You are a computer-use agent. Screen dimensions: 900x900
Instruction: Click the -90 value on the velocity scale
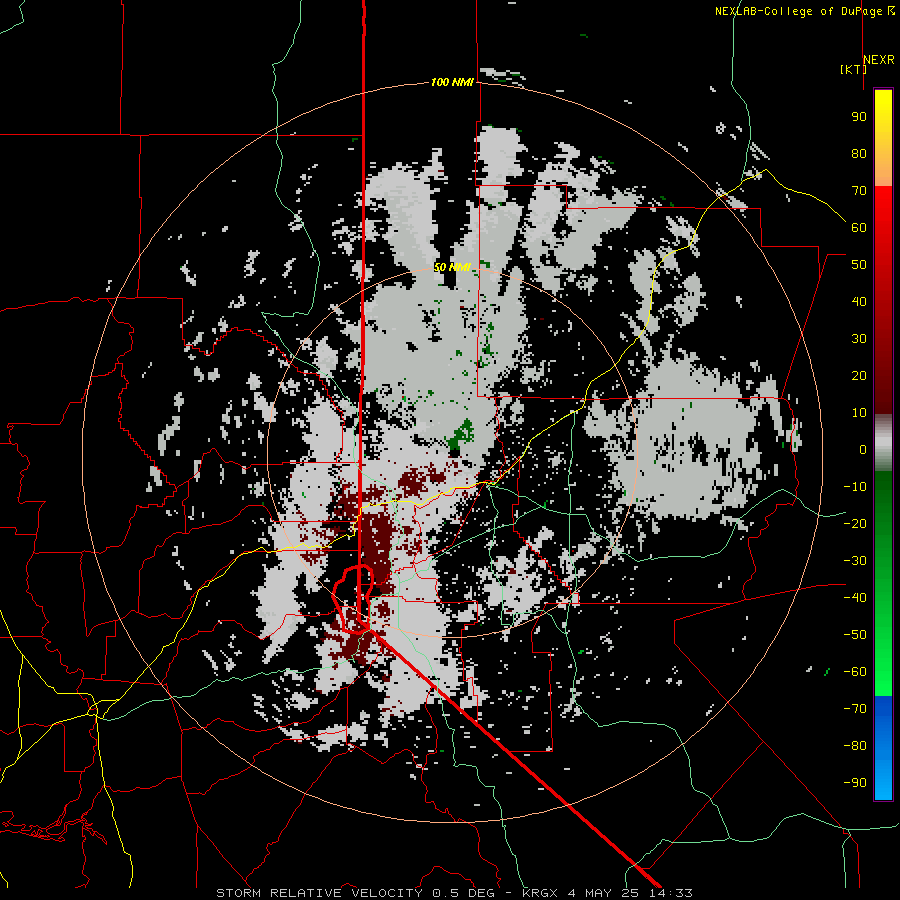pyautogui.click(x=855, y=783)
